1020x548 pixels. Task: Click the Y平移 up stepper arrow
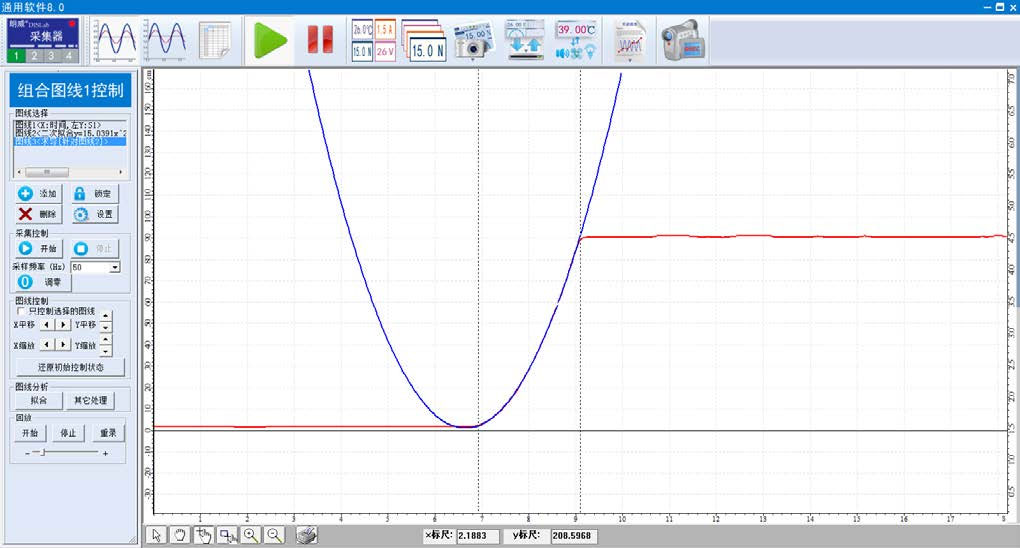coord(107,316)
